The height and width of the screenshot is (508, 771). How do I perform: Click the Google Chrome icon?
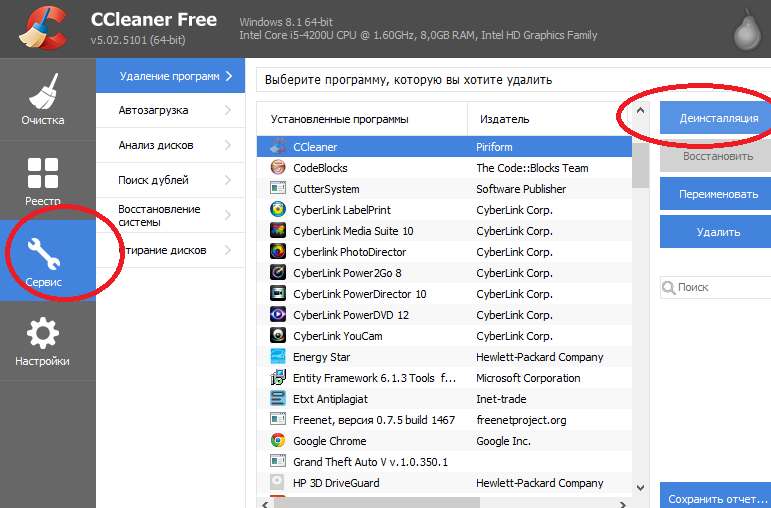coord(278,441)
